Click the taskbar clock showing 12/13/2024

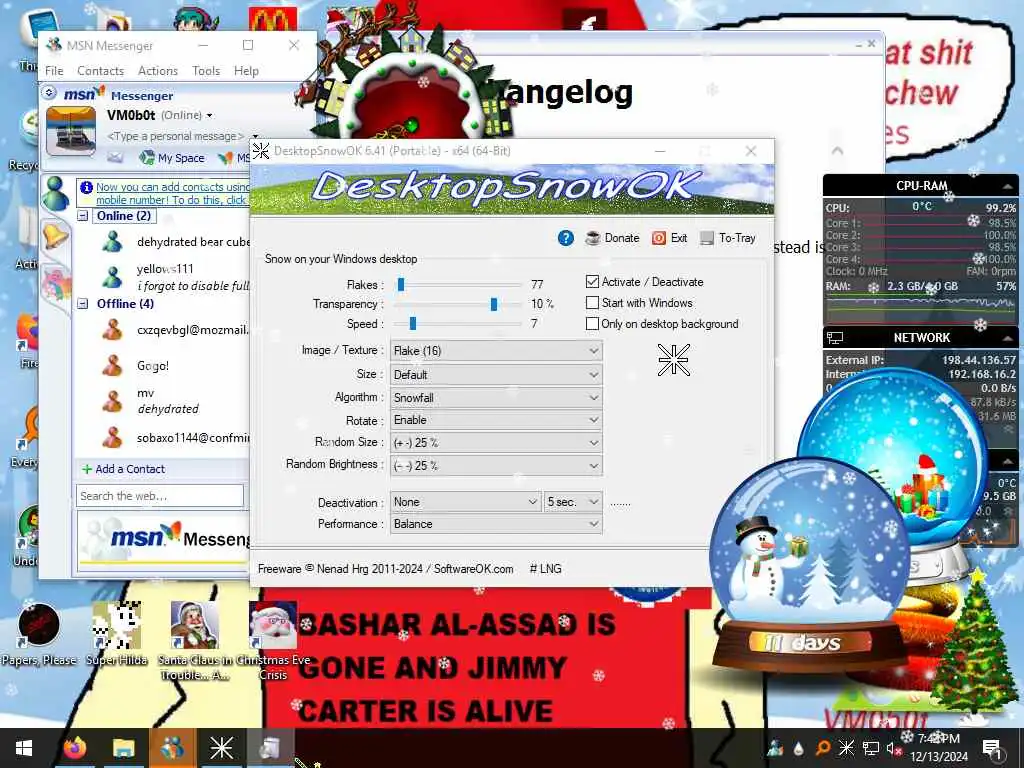coord(938,748)
